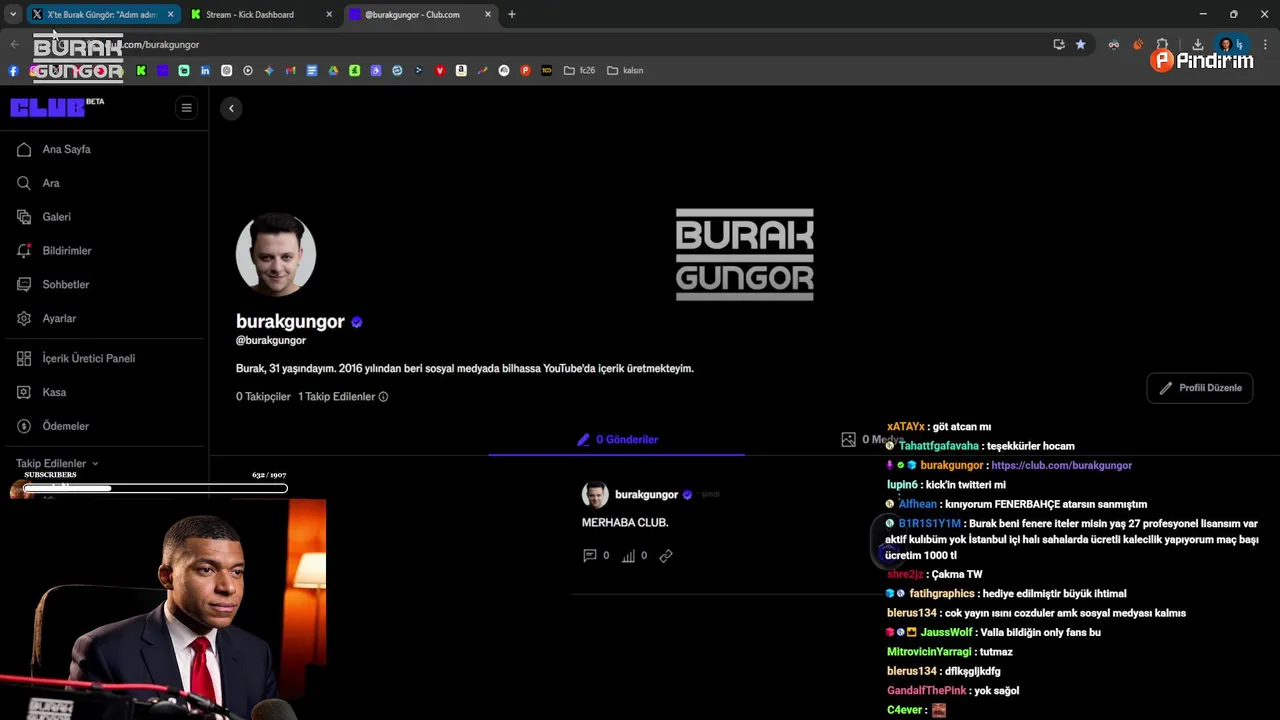Click the glasses face extension icon
Image resolution: width=1280 pixels, height=720 pixels.
[1113, 44]
